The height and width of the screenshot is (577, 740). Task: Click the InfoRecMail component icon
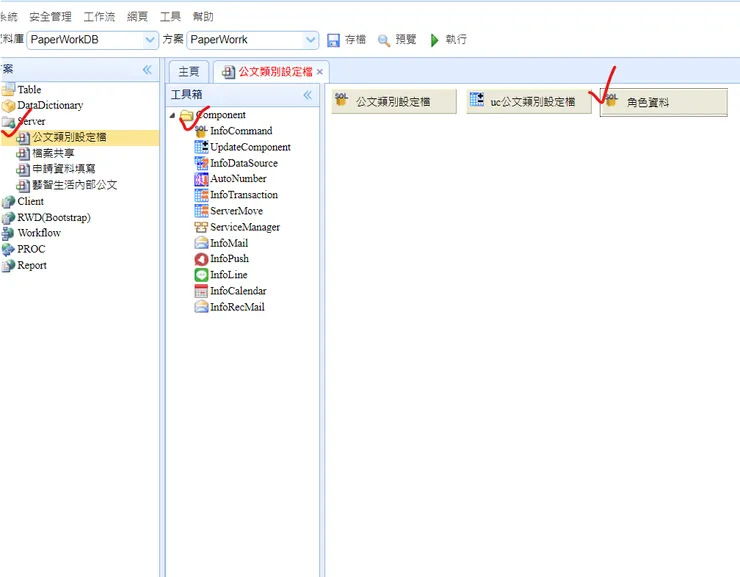pos(201,307)
